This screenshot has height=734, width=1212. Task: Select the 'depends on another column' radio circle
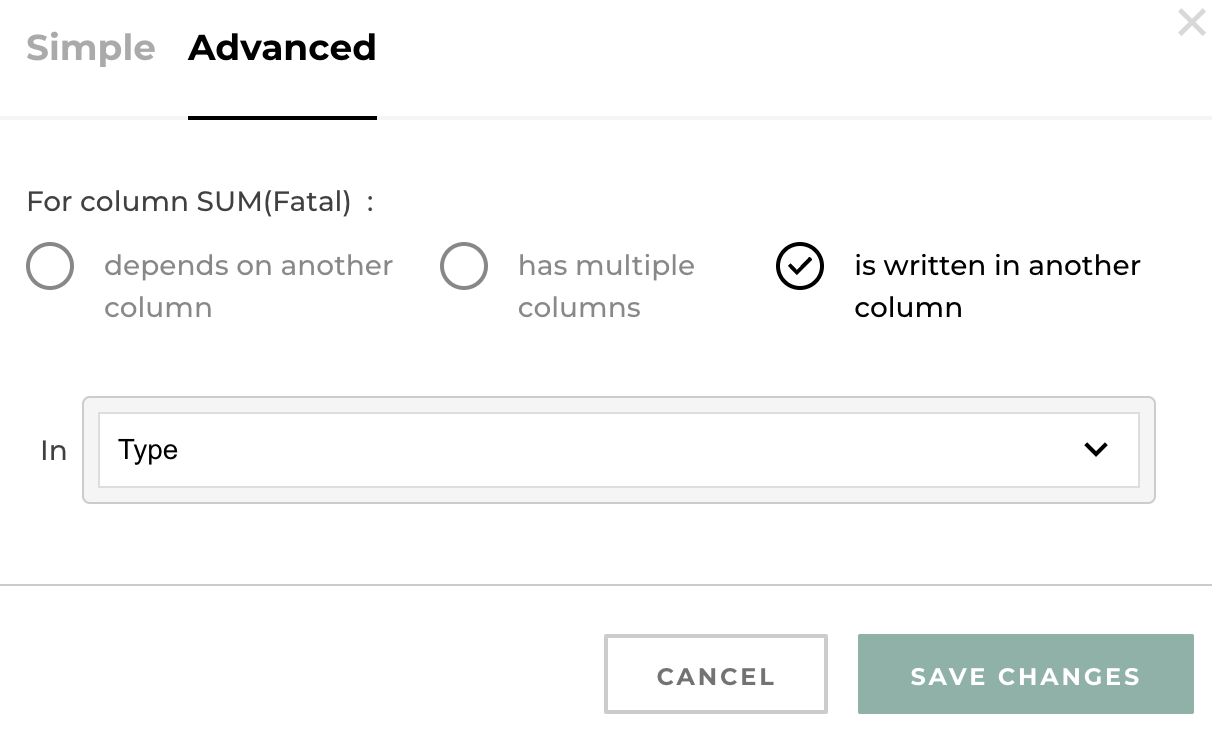click(x=50, y=266)
